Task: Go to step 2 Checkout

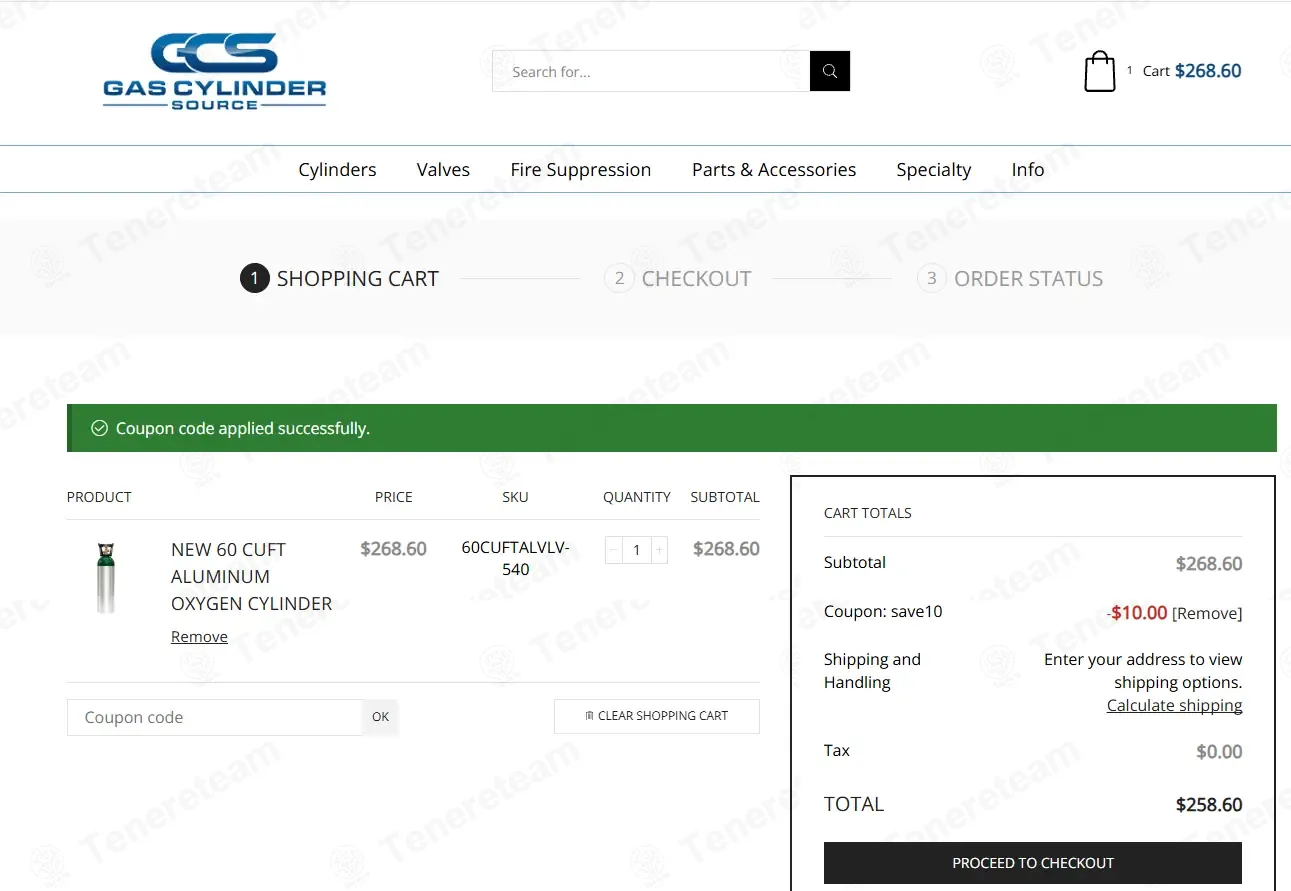Action: click(678, 279)
